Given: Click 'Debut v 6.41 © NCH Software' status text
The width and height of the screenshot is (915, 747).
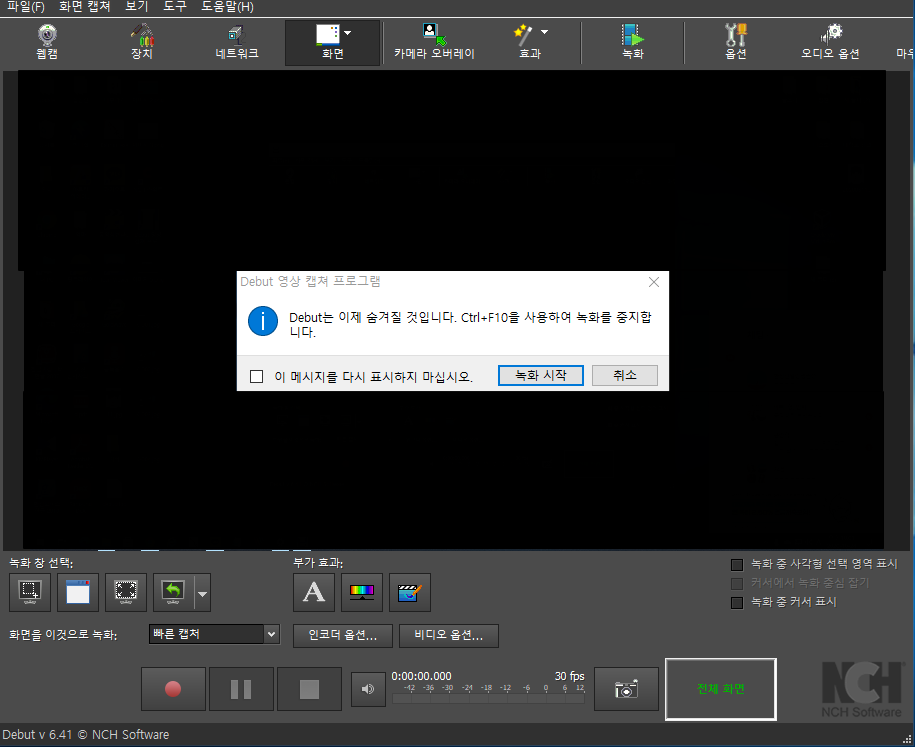Looking at the screenshot, I should (86, 735).
